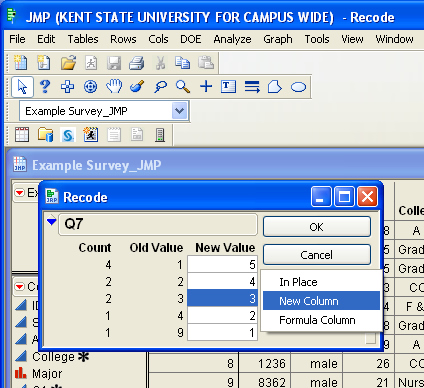Open the Cols menu
The width and height of the screenshot is (424, 388).
click(158, 39)
